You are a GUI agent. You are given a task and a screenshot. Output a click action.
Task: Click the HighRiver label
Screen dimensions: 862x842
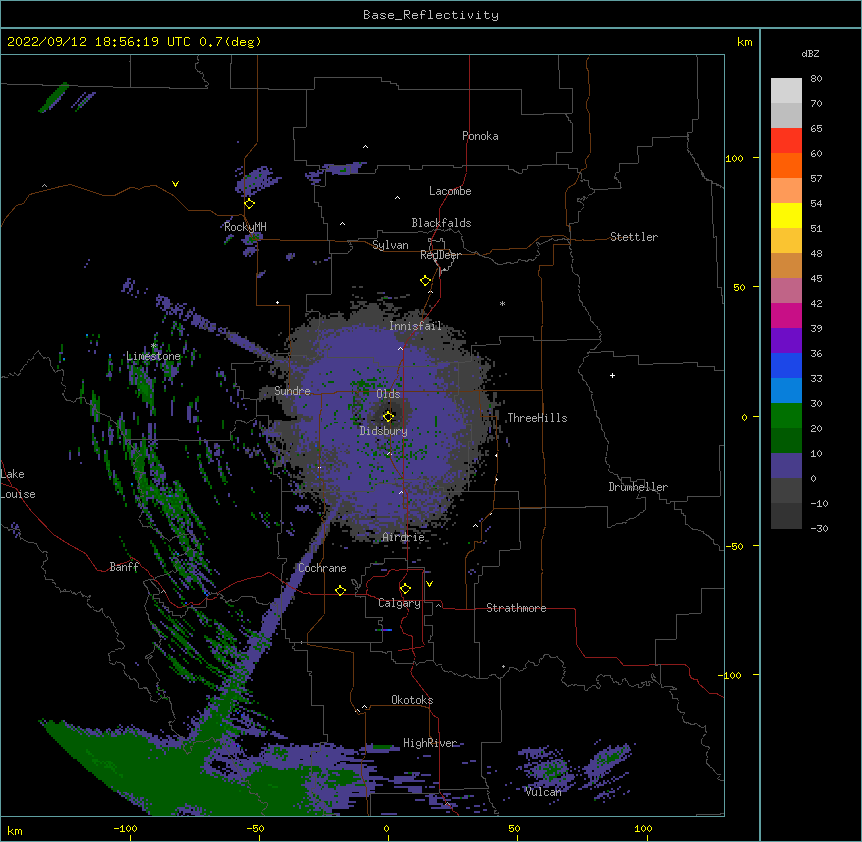pyautogui.click(x=430, y=743)
